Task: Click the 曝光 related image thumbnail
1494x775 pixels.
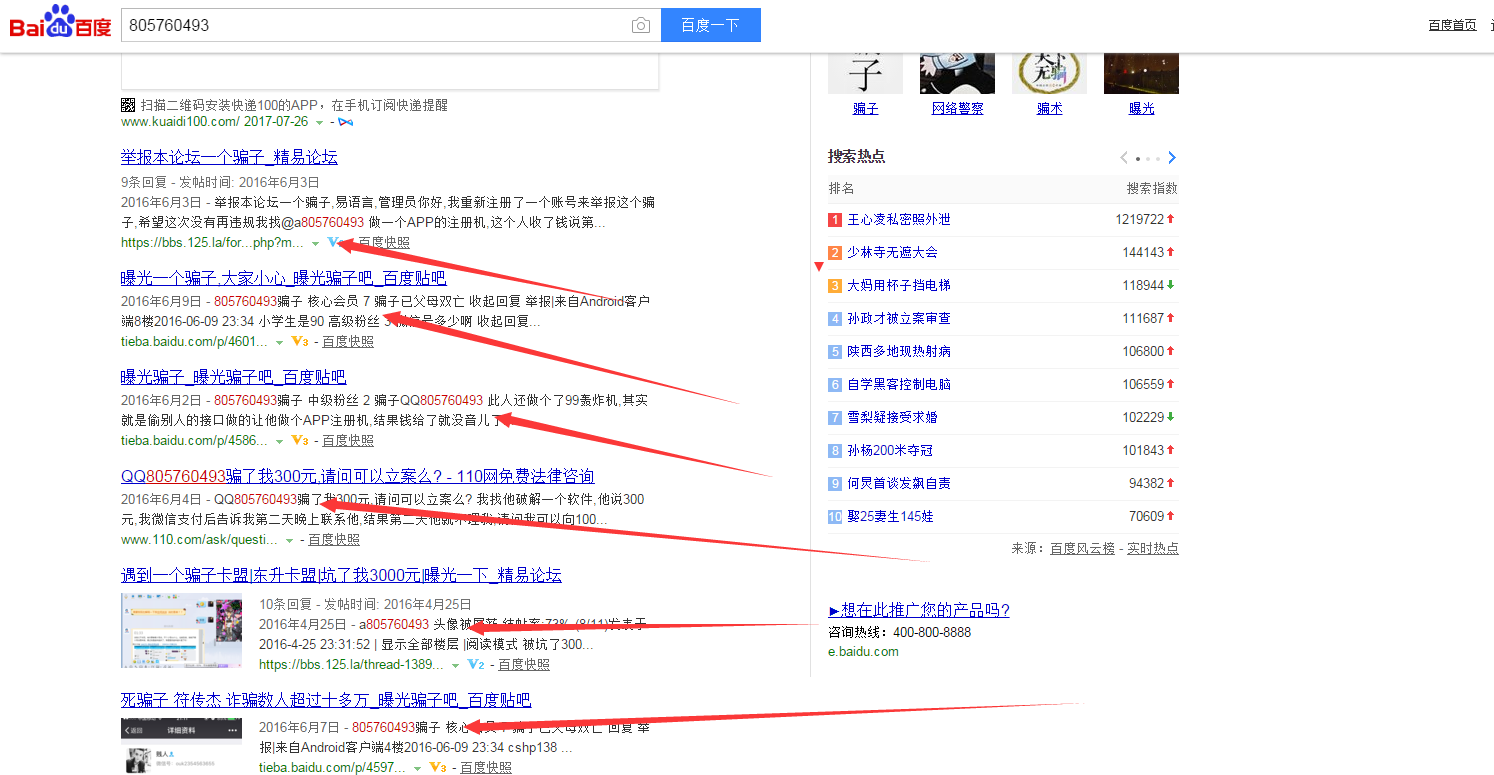Action: [1141, 72]
